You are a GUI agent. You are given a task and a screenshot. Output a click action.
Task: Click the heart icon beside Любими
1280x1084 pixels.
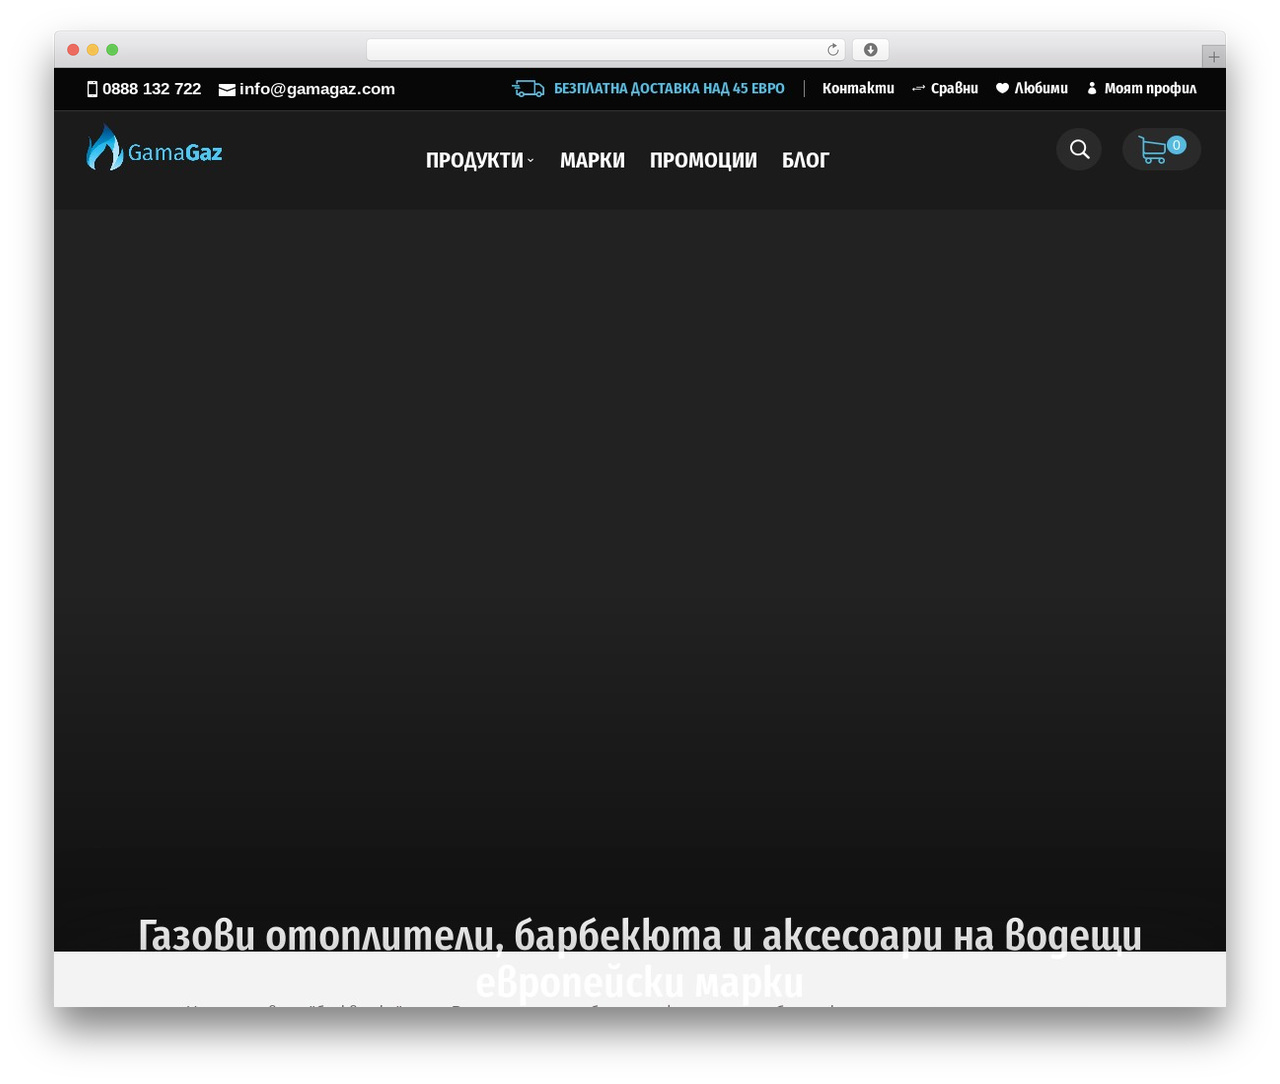pyautogui.click(x=1002, y=89)
